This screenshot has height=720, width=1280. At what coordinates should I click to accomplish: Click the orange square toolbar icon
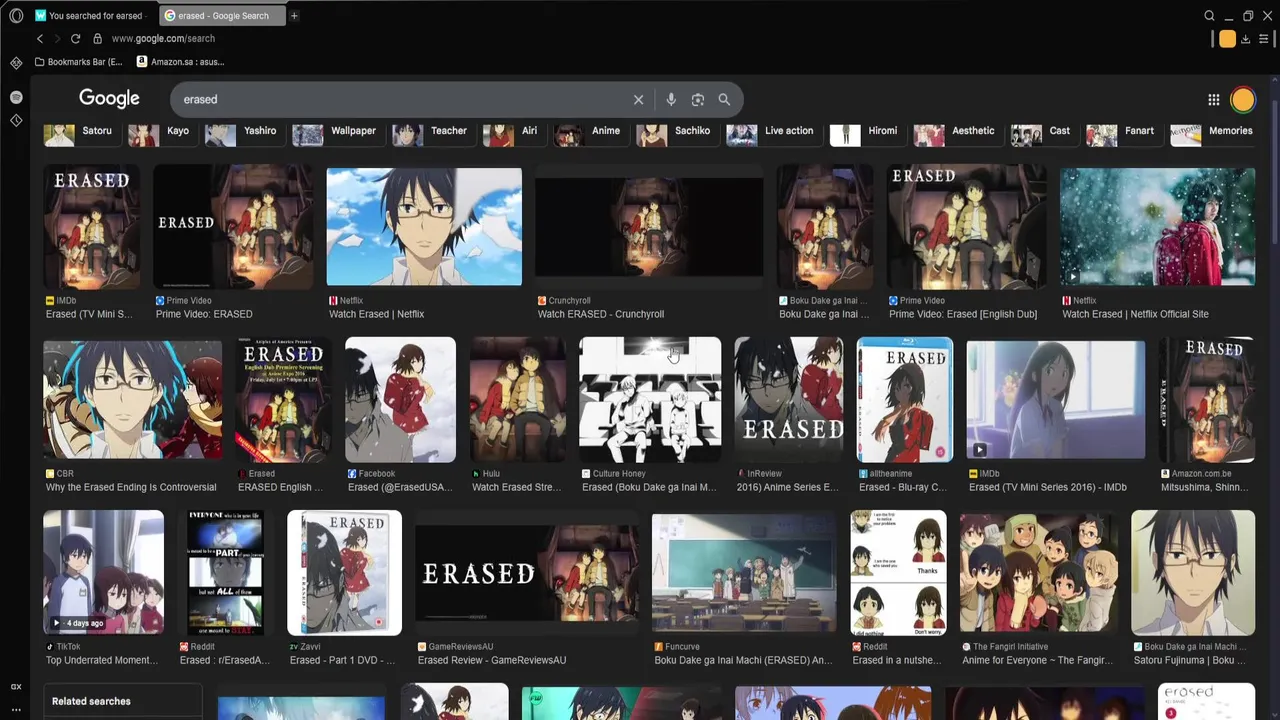1227,39
